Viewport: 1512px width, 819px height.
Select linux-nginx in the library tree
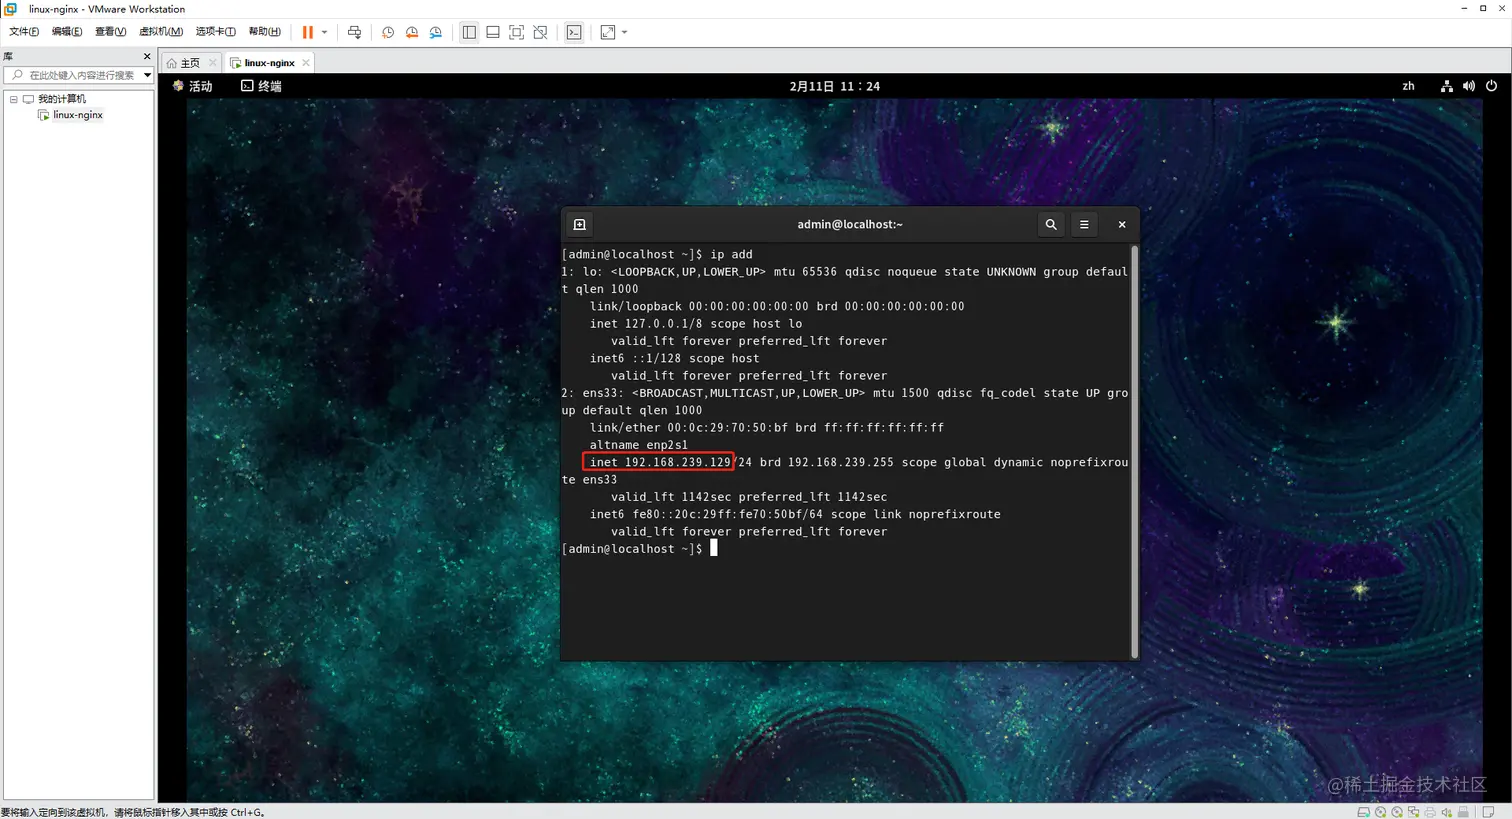(77, 115)
